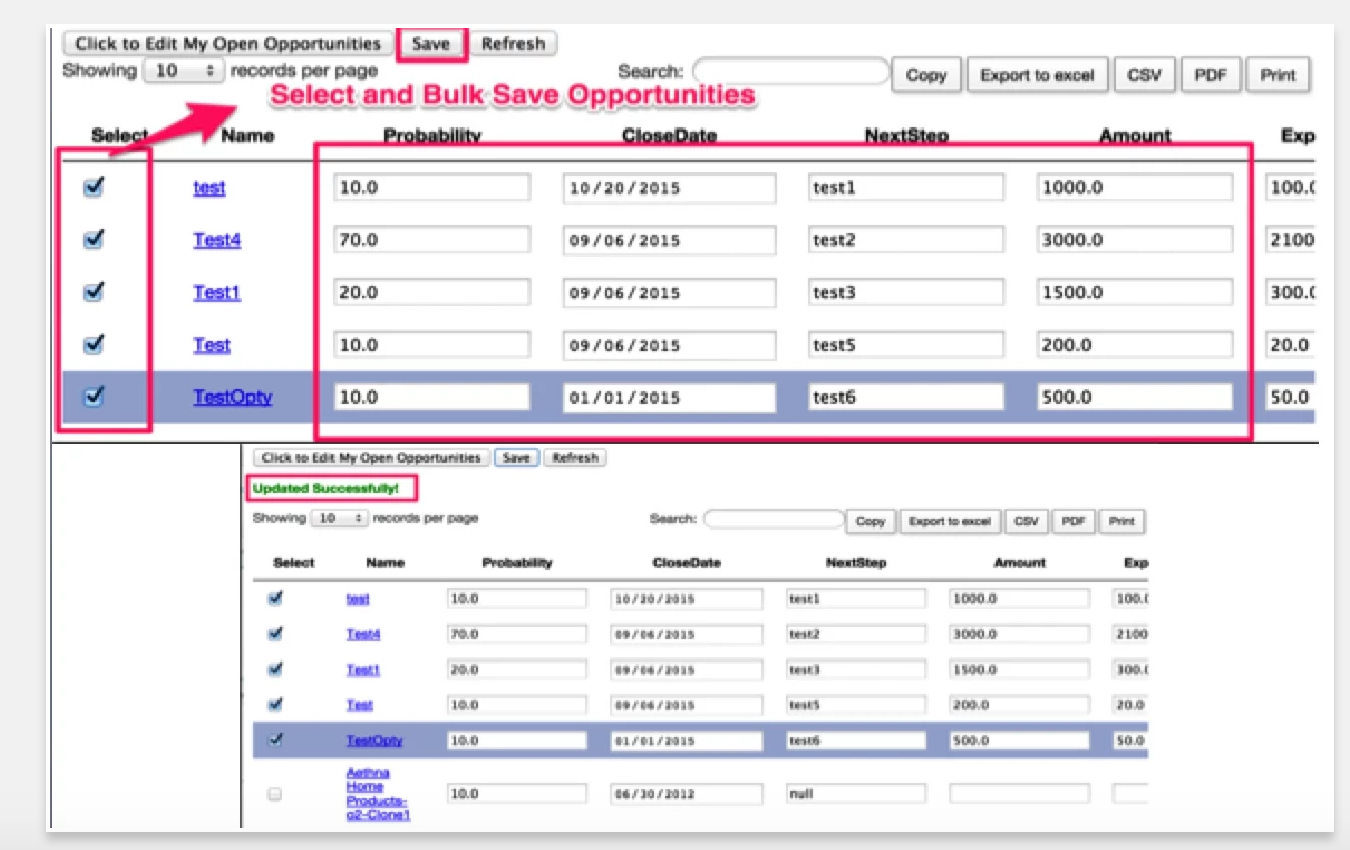The image size is (1350, 850).
Task: Click Print button in the lower view
Action: click(1122, 521)
